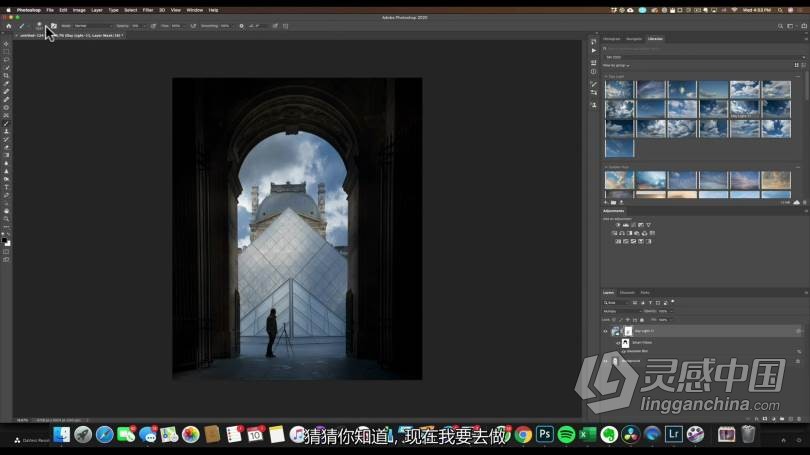The image size is (810, 455).
Task: Select the highlighted Brush tool in toolbar
Action: [6, 123]
